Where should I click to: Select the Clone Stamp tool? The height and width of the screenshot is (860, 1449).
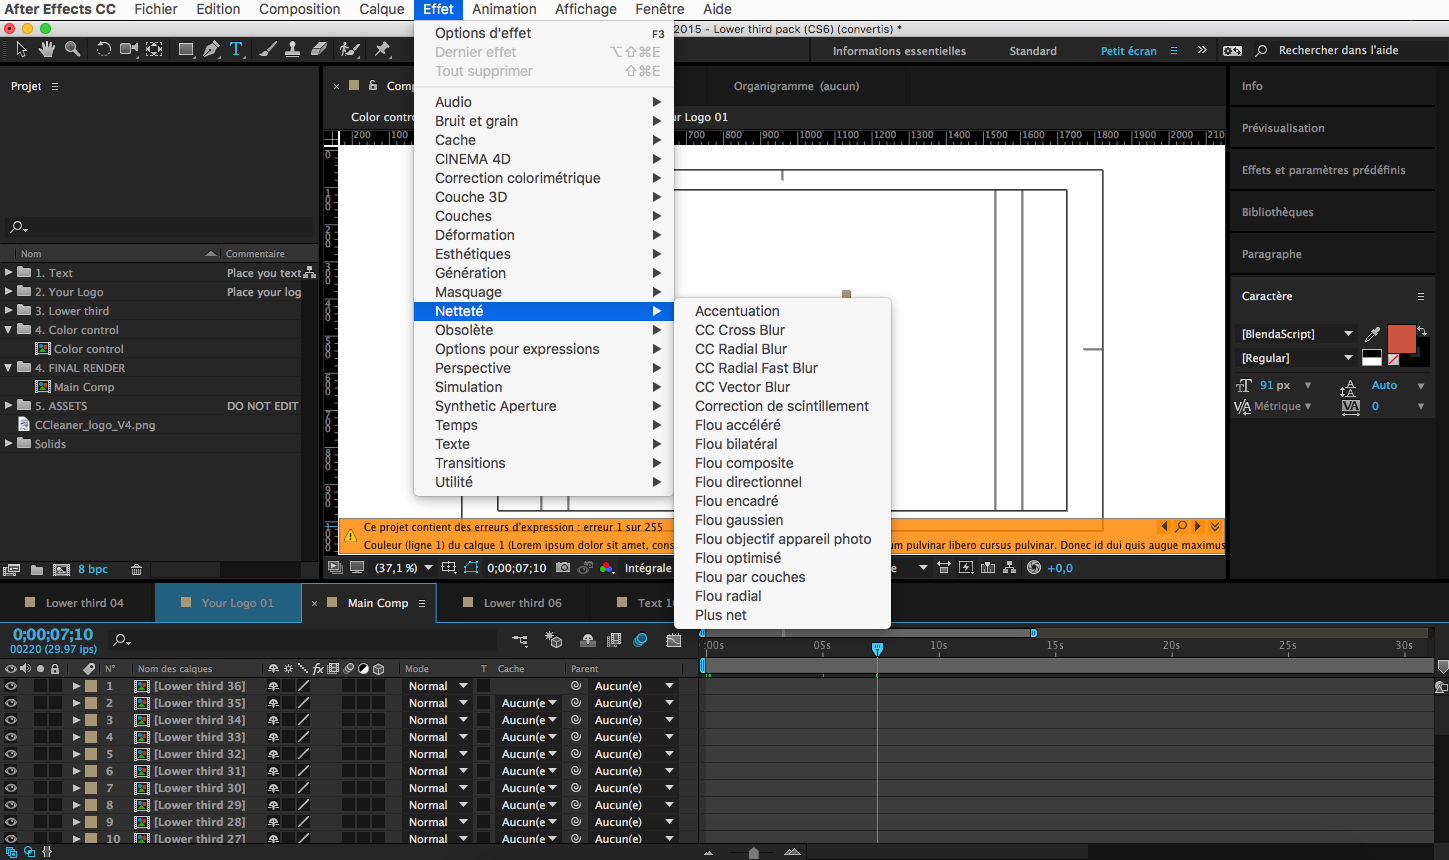click(x=292, y=49)
